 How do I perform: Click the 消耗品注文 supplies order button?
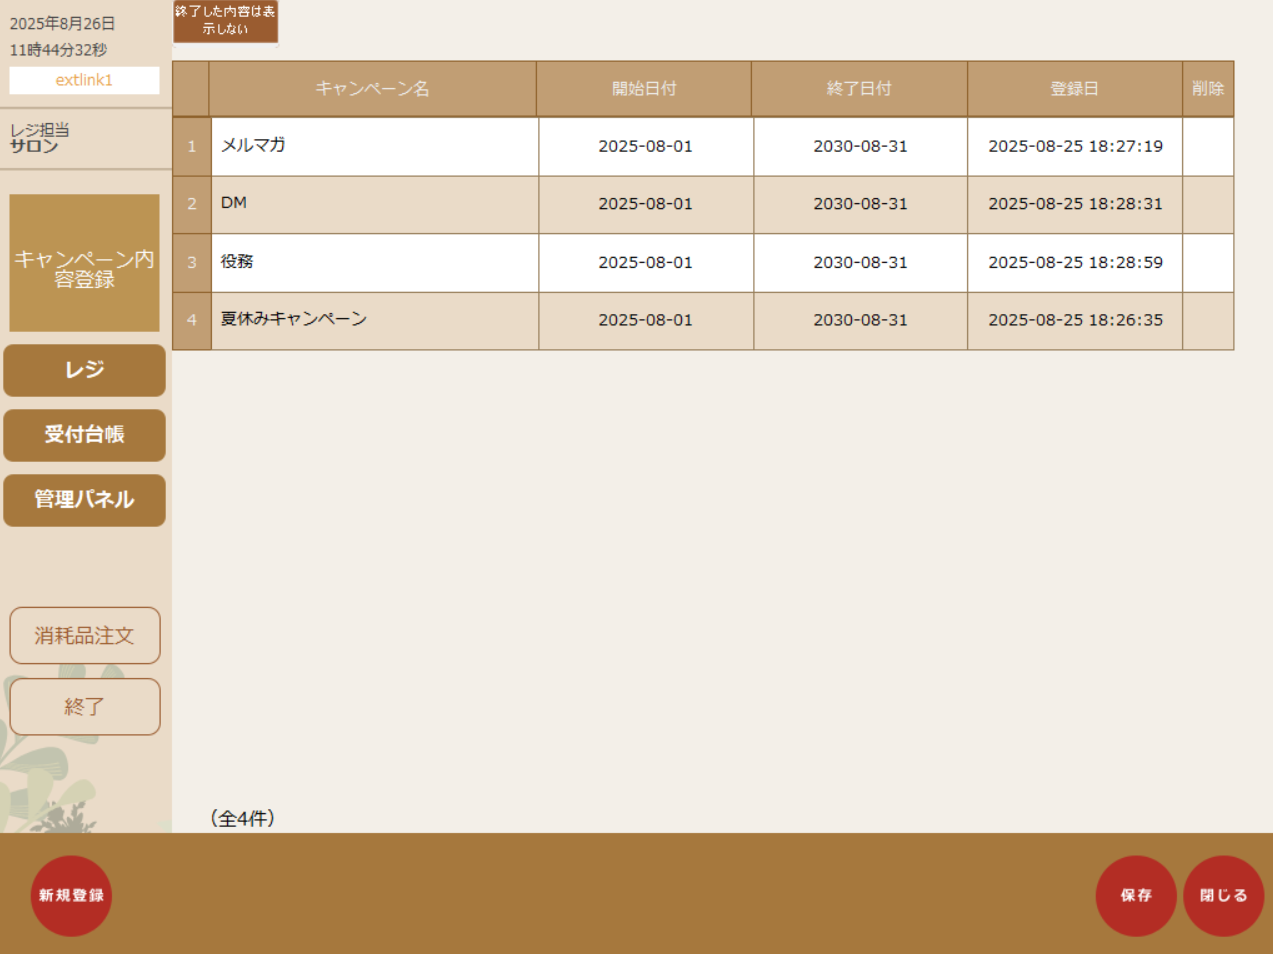[84, 635]
